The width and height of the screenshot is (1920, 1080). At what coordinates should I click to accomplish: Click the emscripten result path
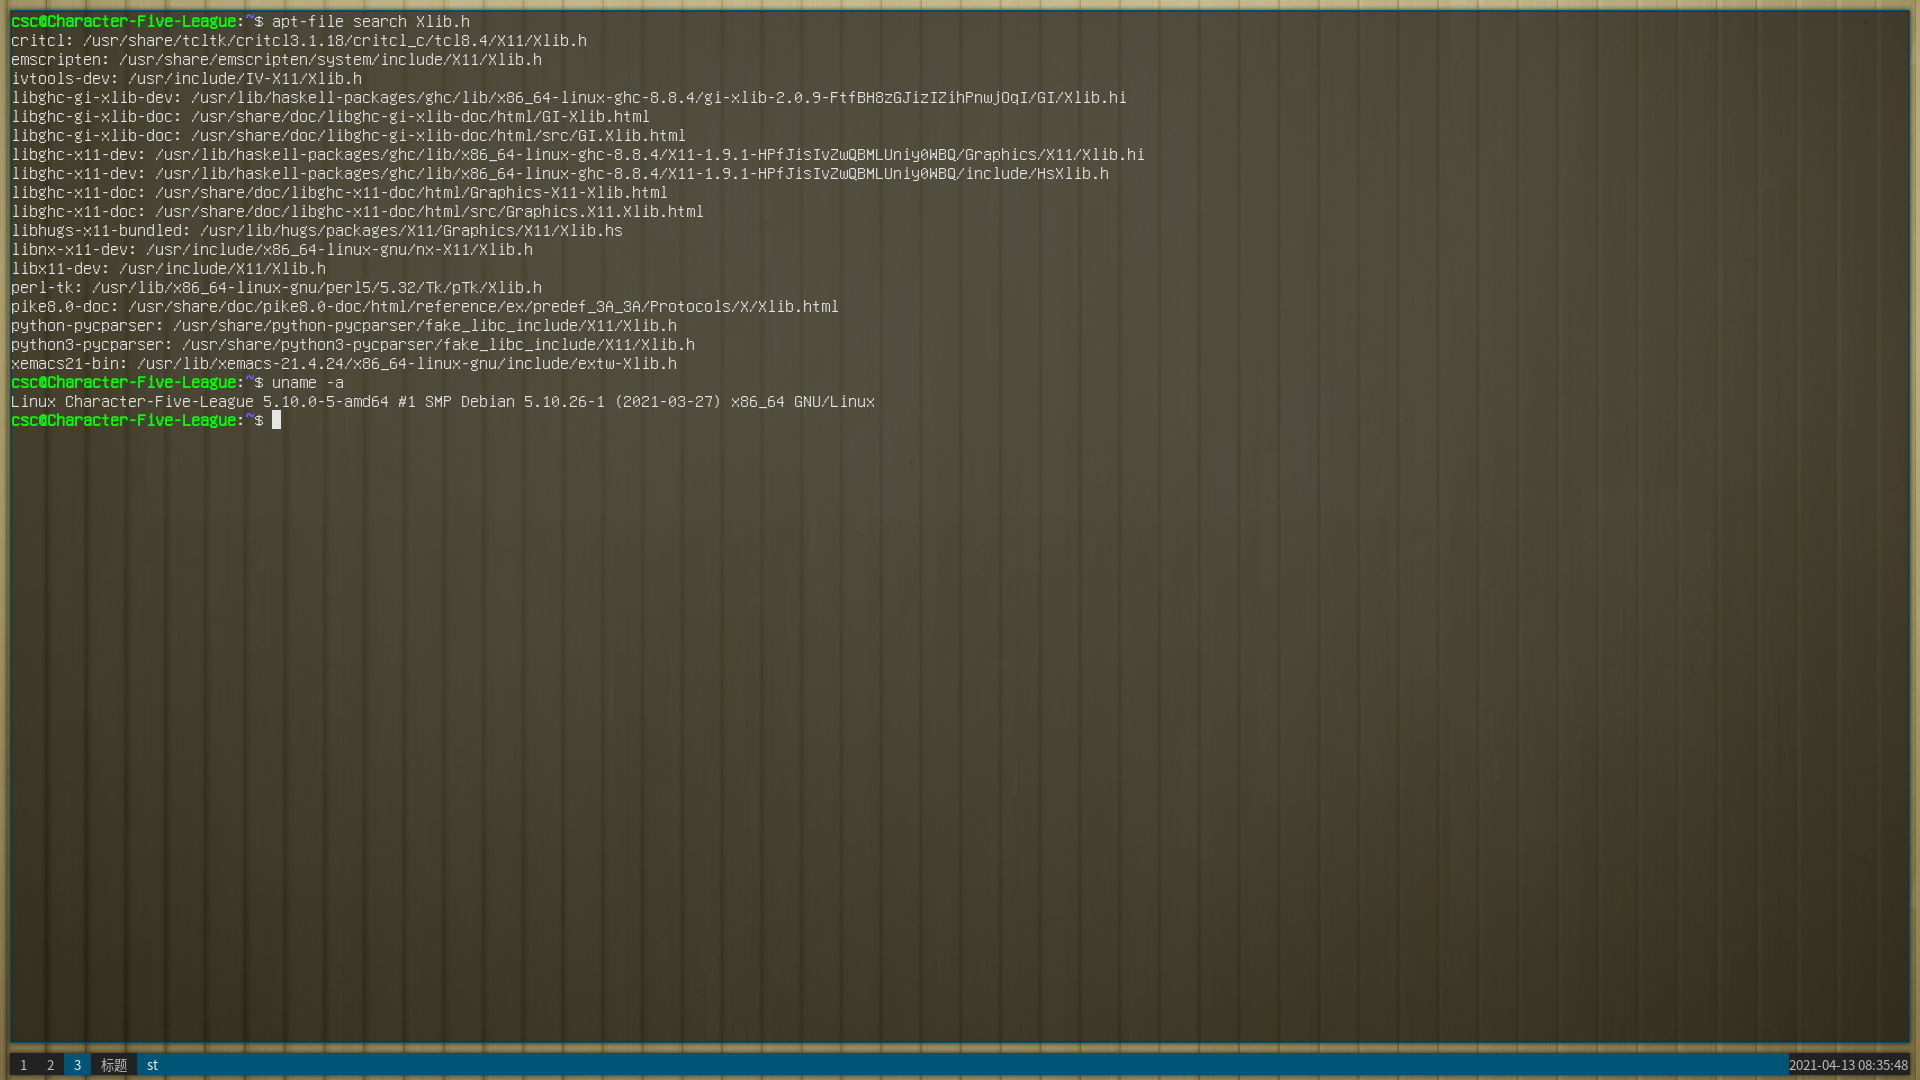point(330,60)
